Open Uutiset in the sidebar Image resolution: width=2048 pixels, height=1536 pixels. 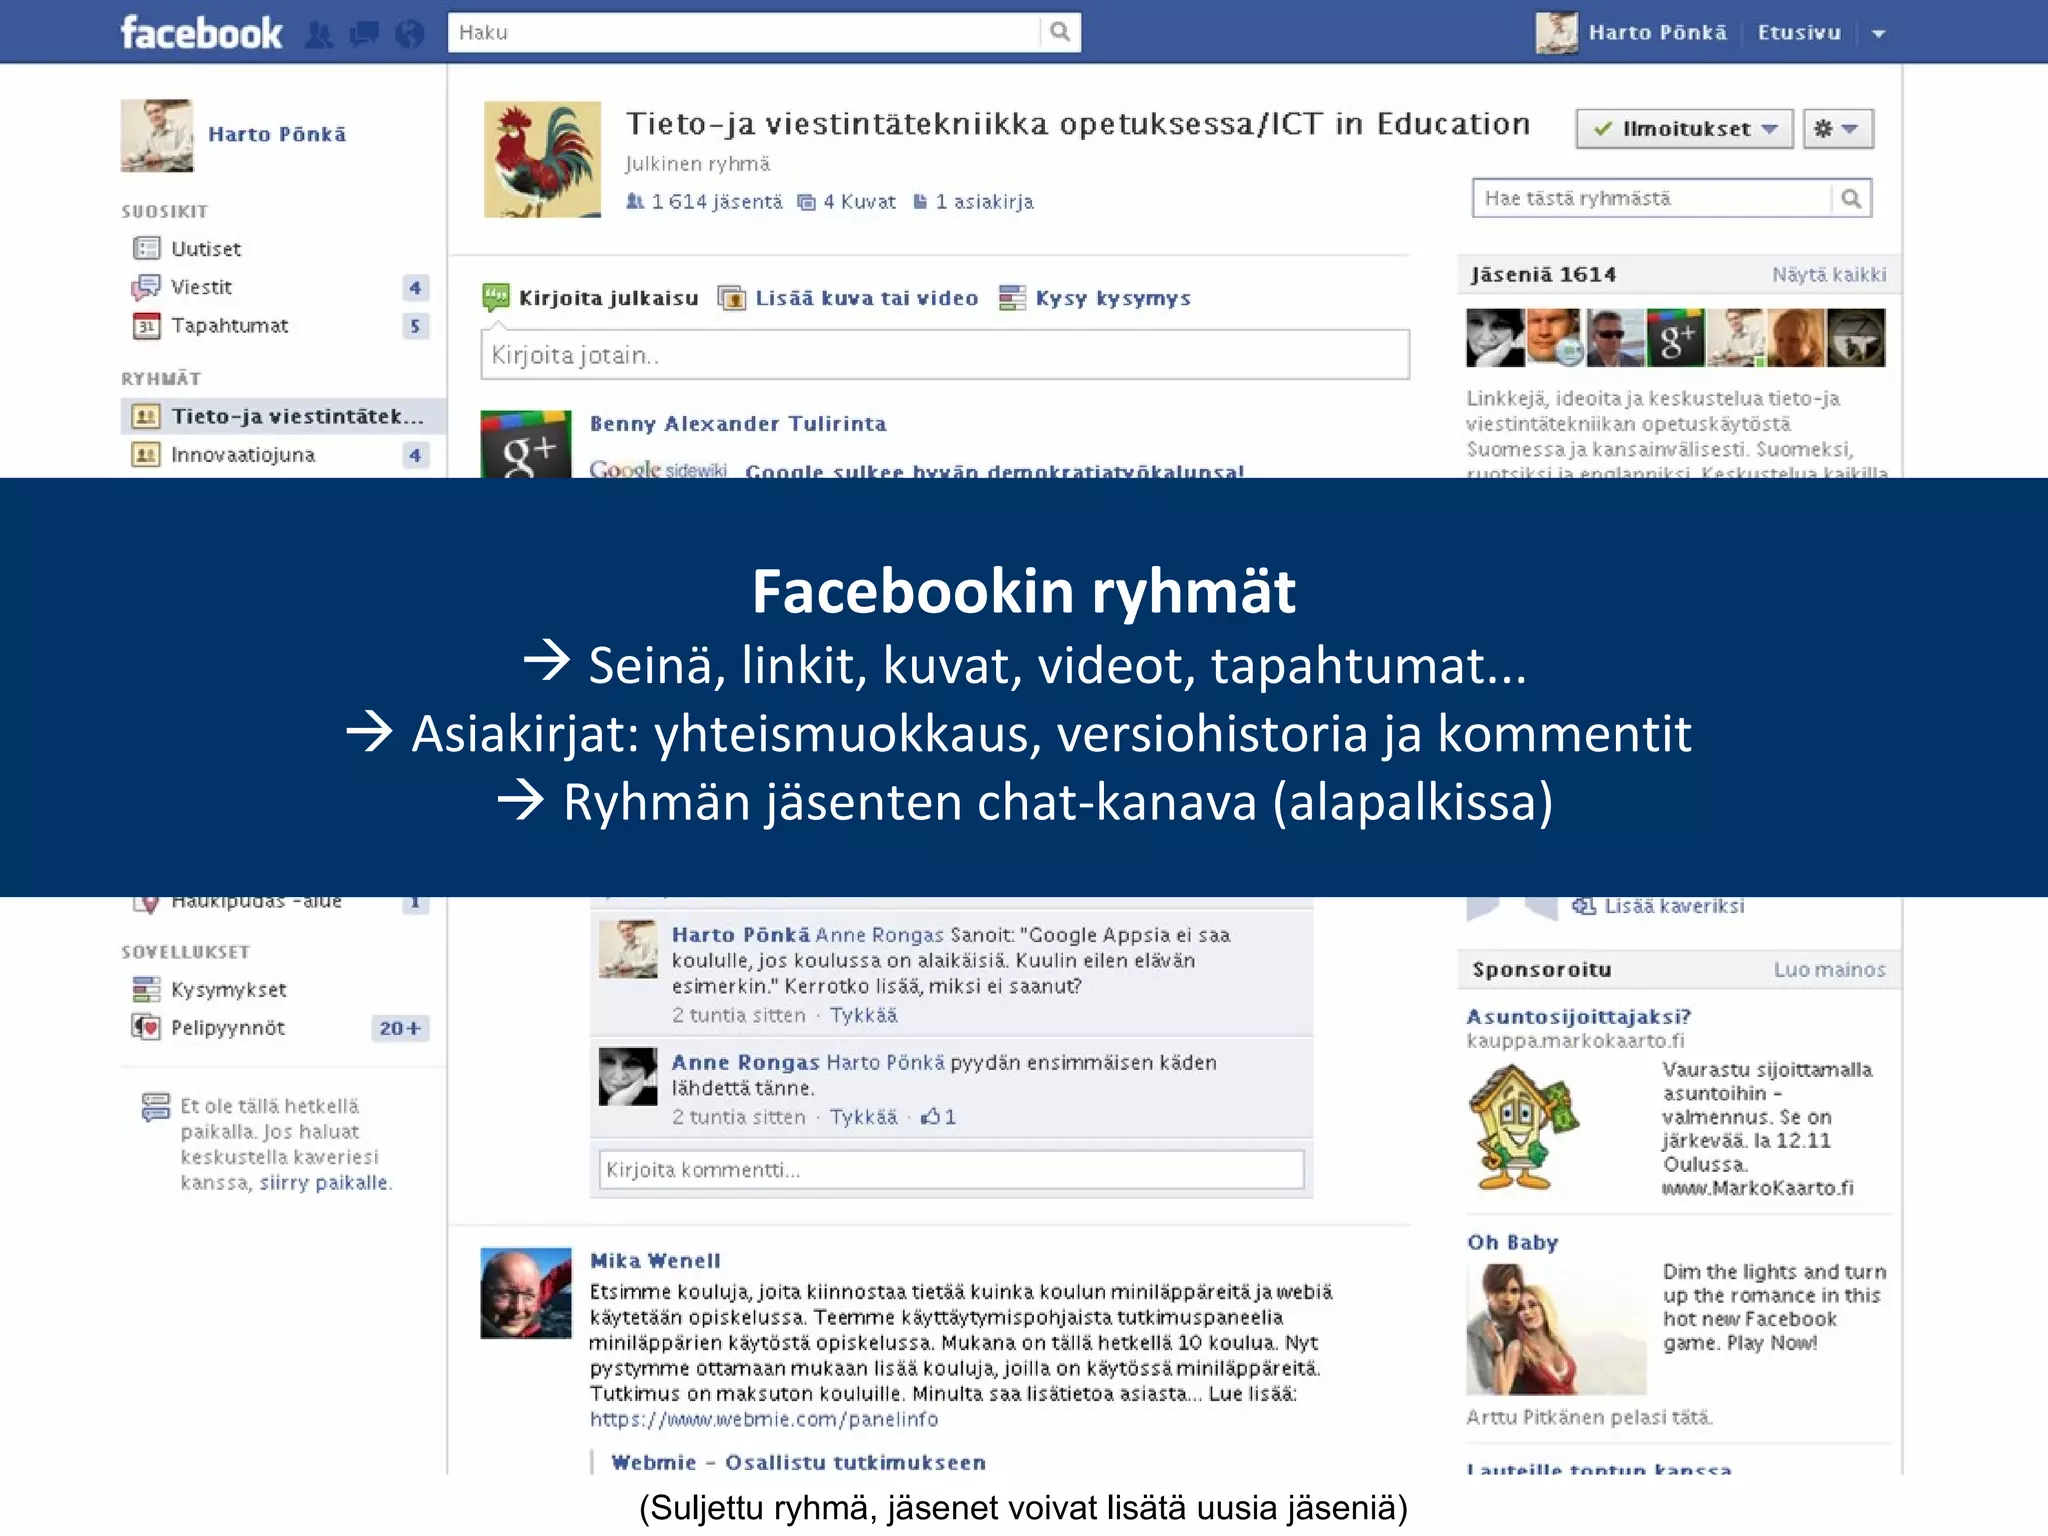coord(205,249)
